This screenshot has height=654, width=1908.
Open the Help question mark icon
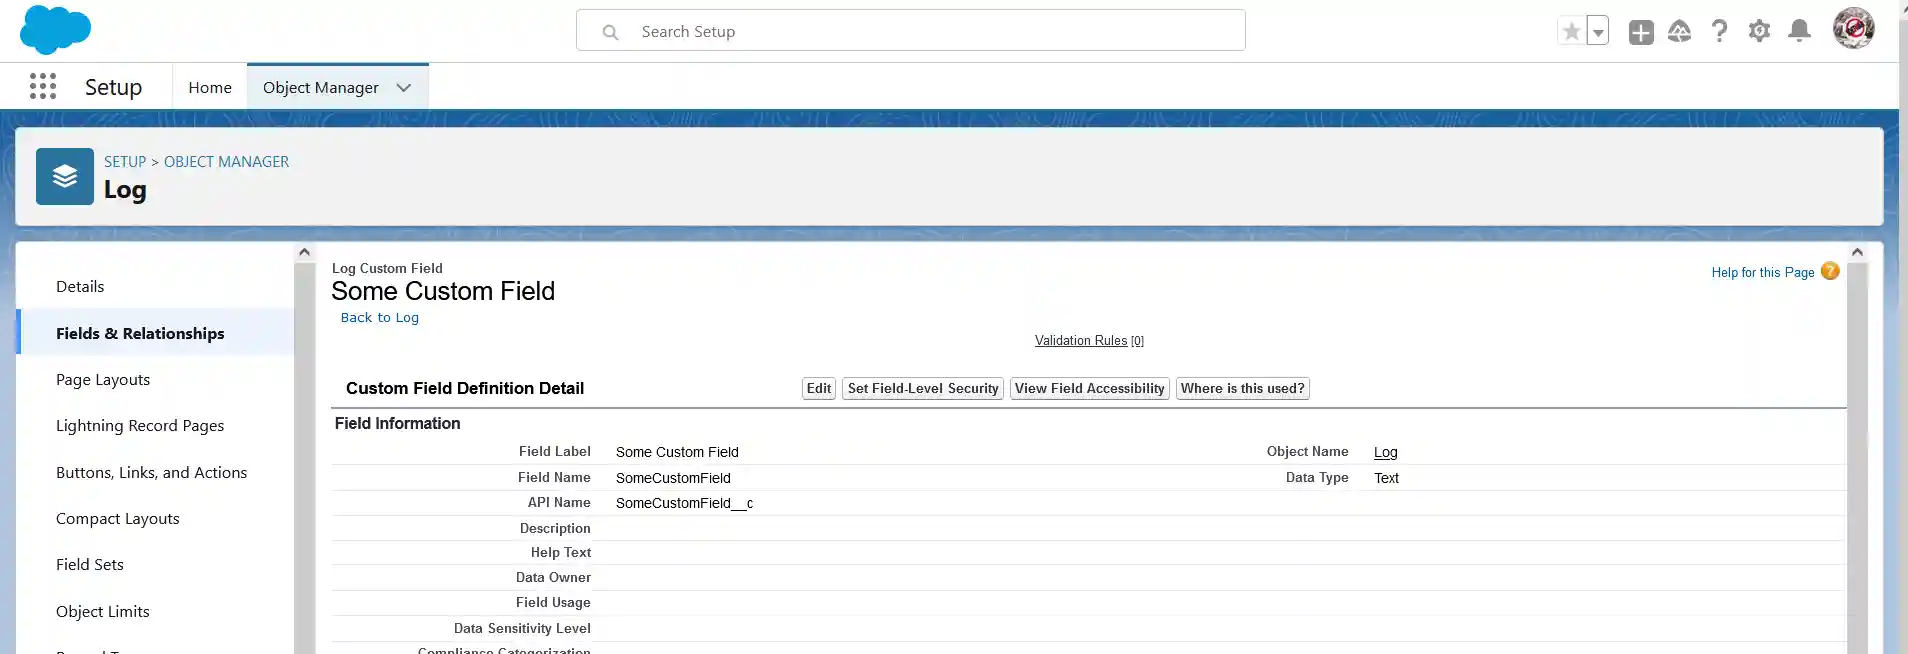[x=1719, y=32]
